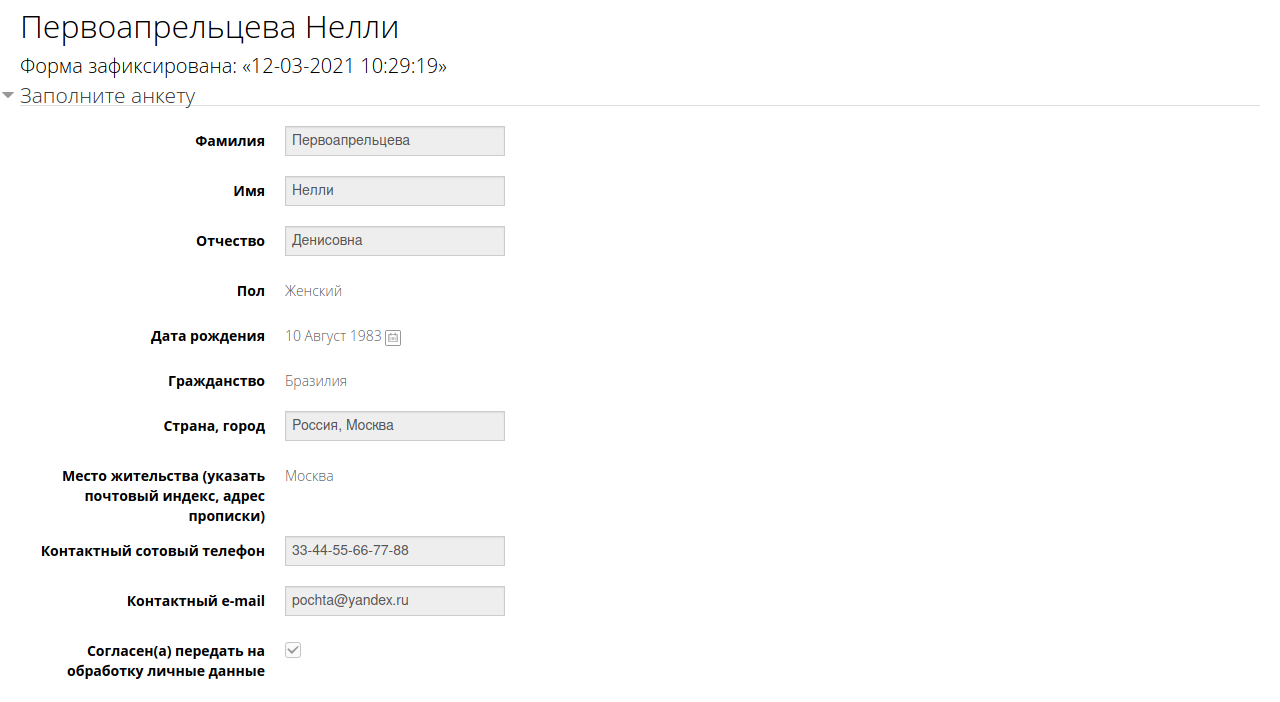Select the "Фамилия" field label
1280x702 pixels.
click(230, 141)
